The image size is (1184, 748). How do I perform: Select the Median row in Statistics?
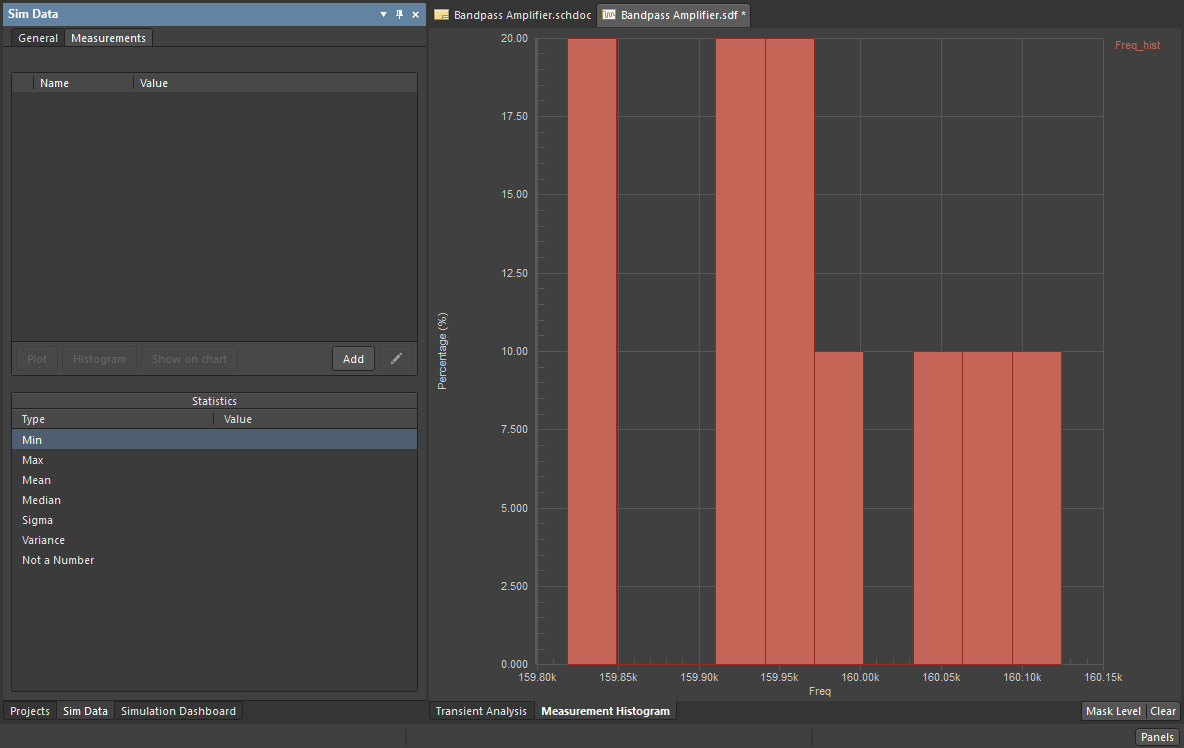click(42, 500)
